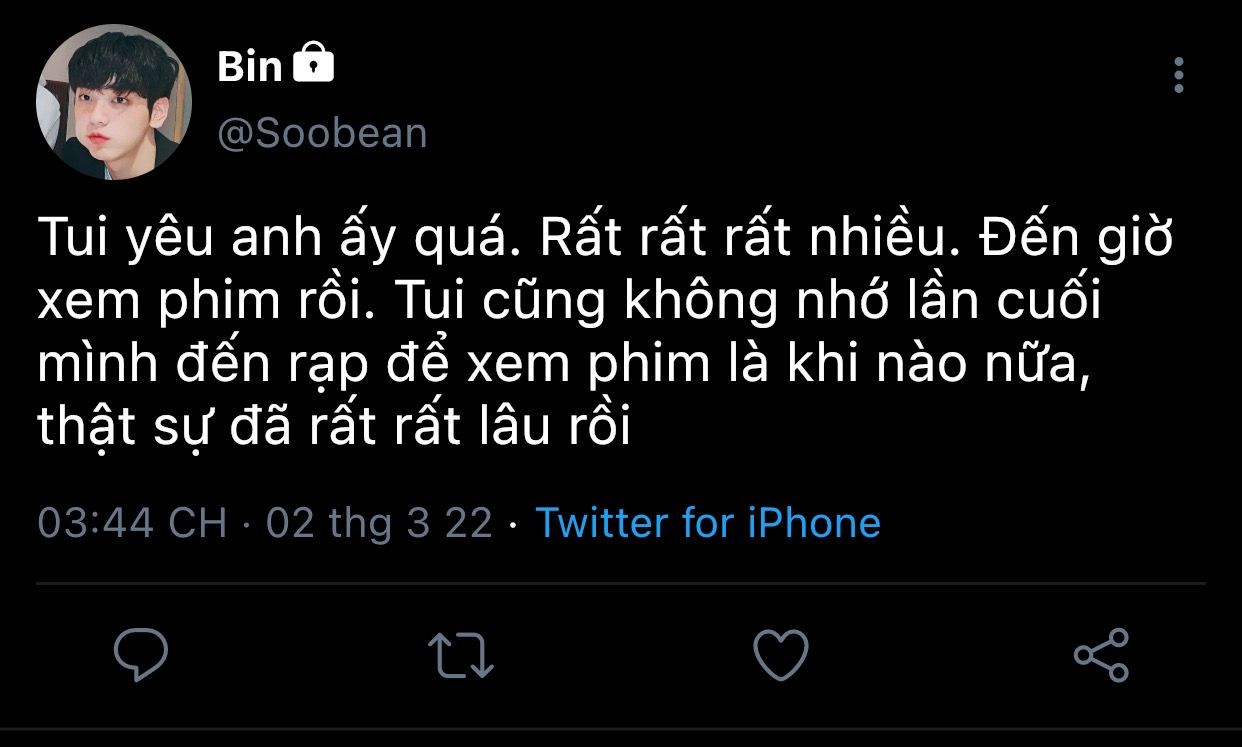1242x747 pixels.
Task: Open Bin's profile picture
Action: point(113,102)
